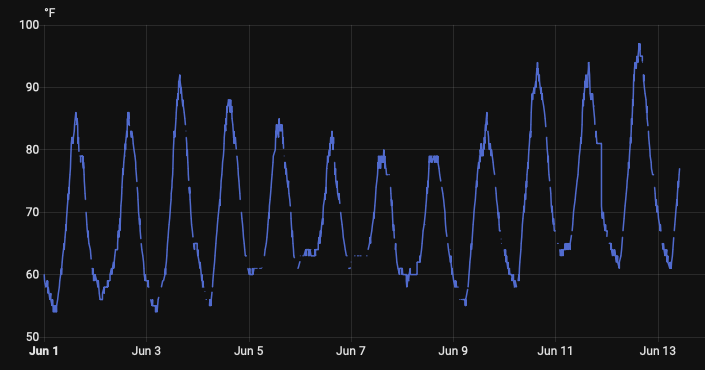The width and height of the screenshot is (705, 370).
Task: Click the 70 y-axis label
Action: pos(32,212)
